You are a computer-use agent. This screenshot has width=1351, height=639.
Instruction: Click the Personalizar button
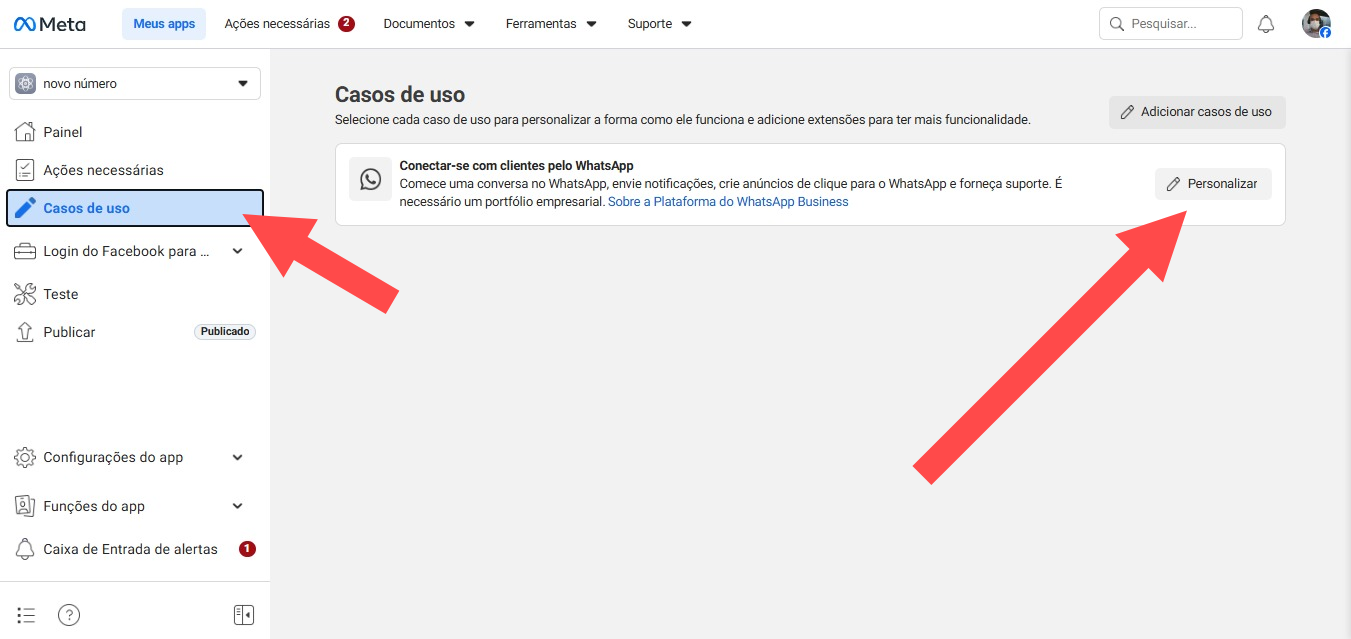click(x=1213, y=184)
